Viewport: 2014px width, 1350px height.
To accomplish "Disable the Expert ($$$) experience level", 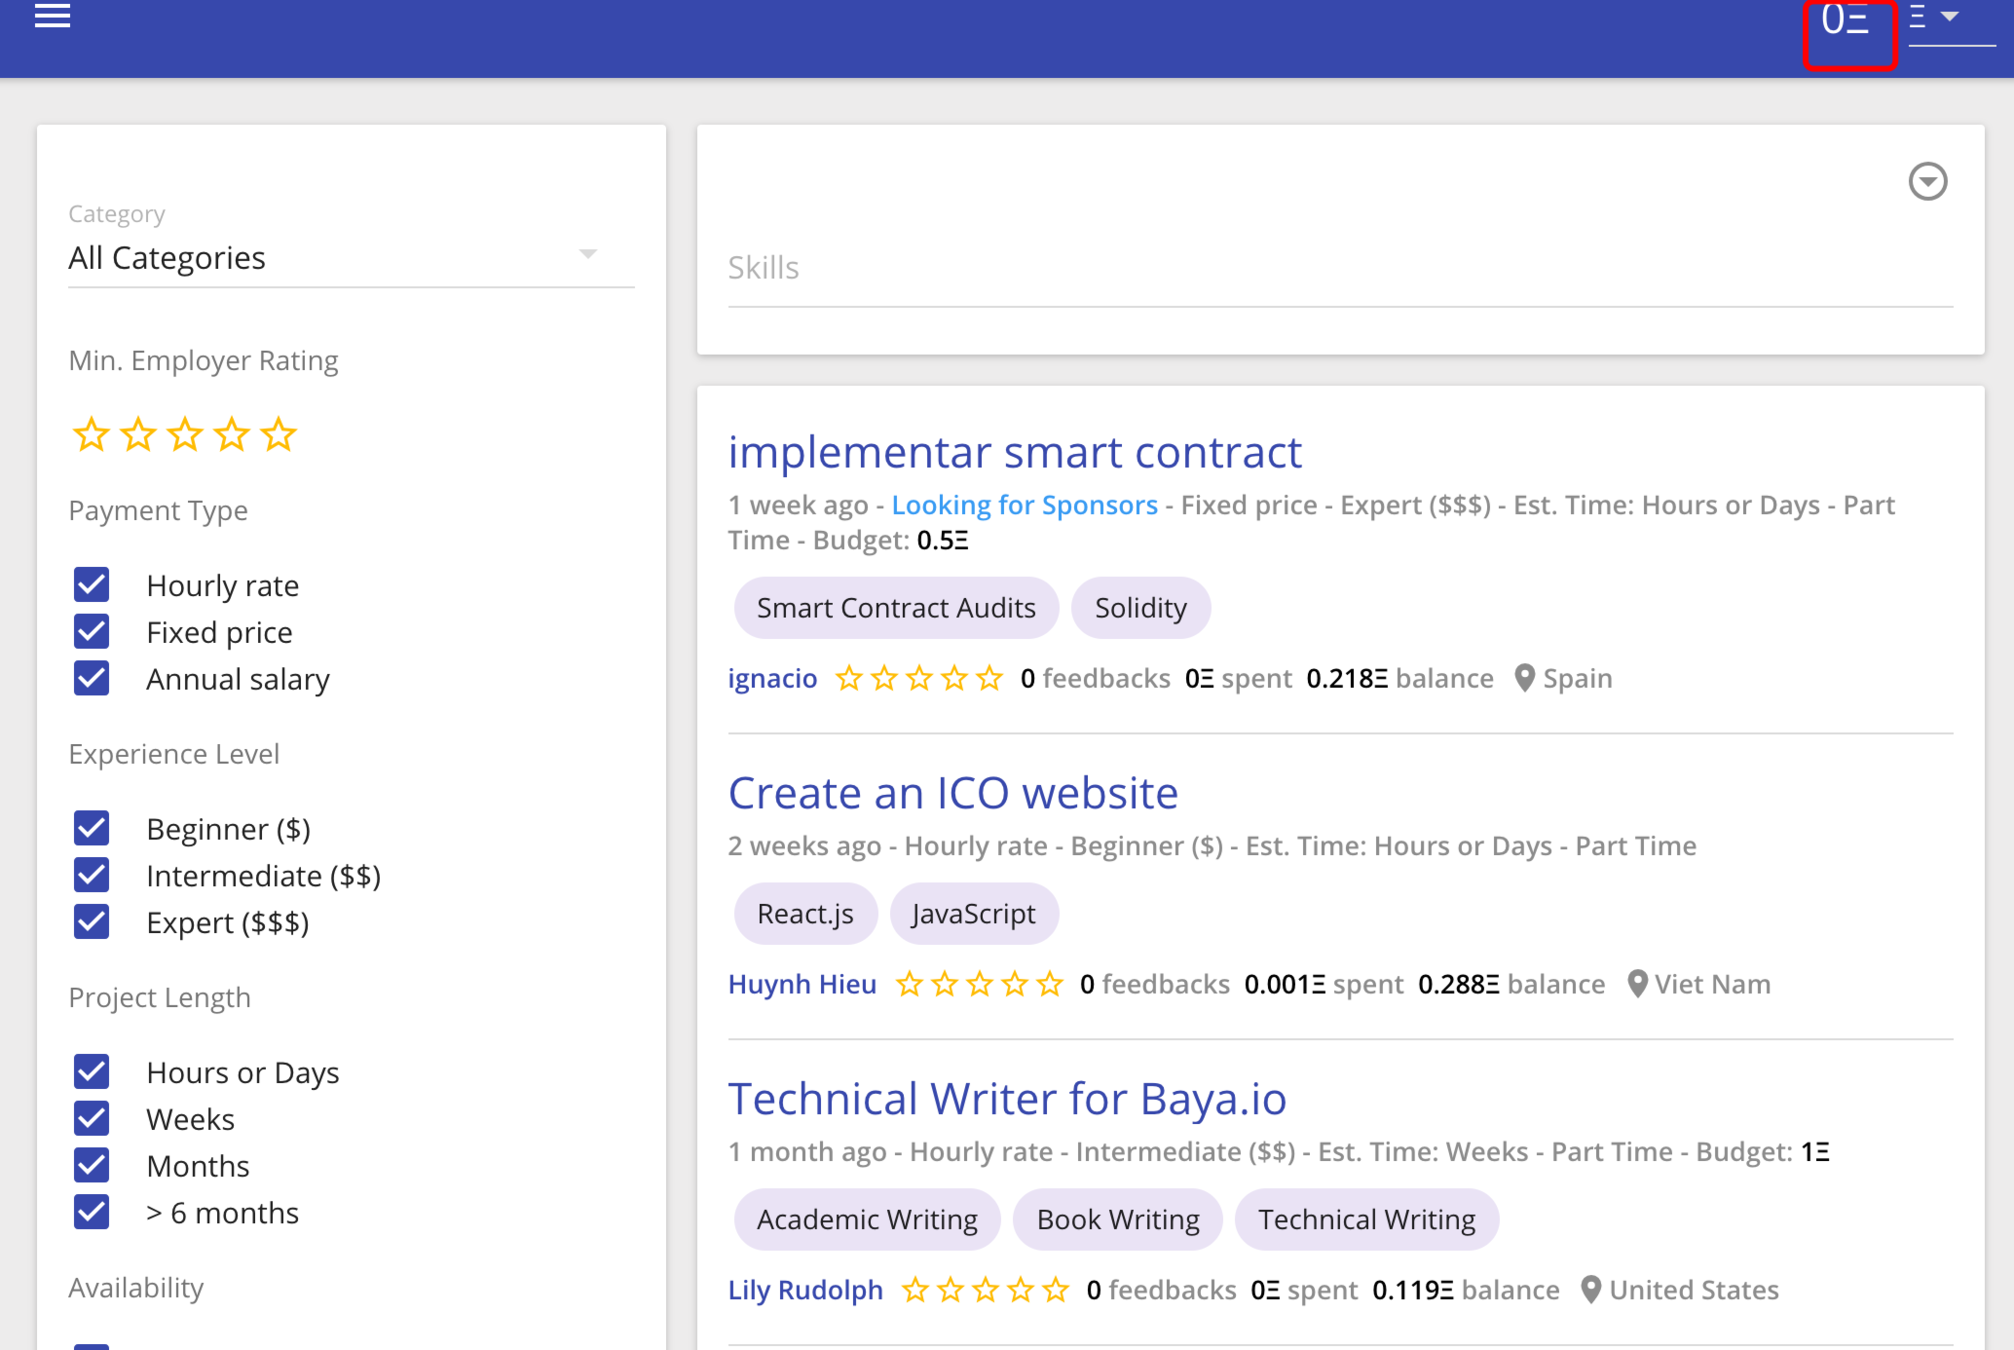I will point(92,922).
